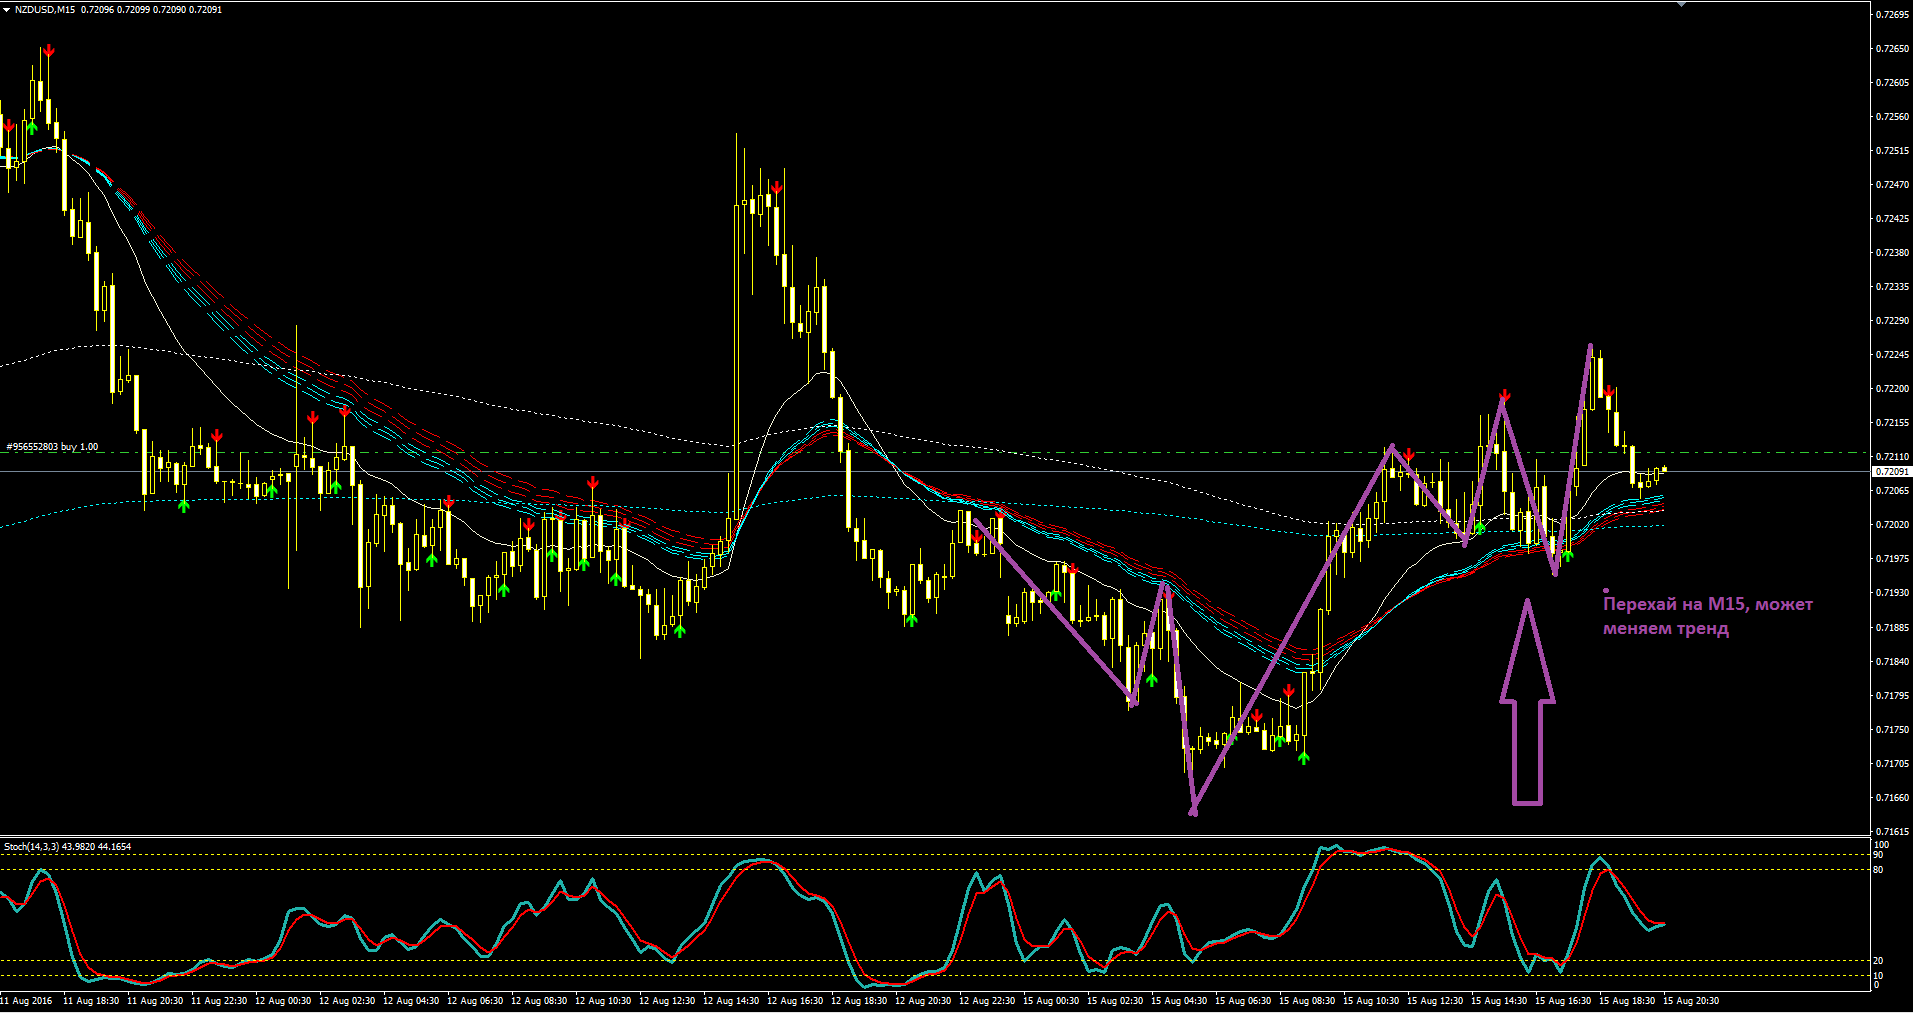Click price axis label 0.71660
This screenshot has height=1013, width=1913.
click(x=1892, y=797)
